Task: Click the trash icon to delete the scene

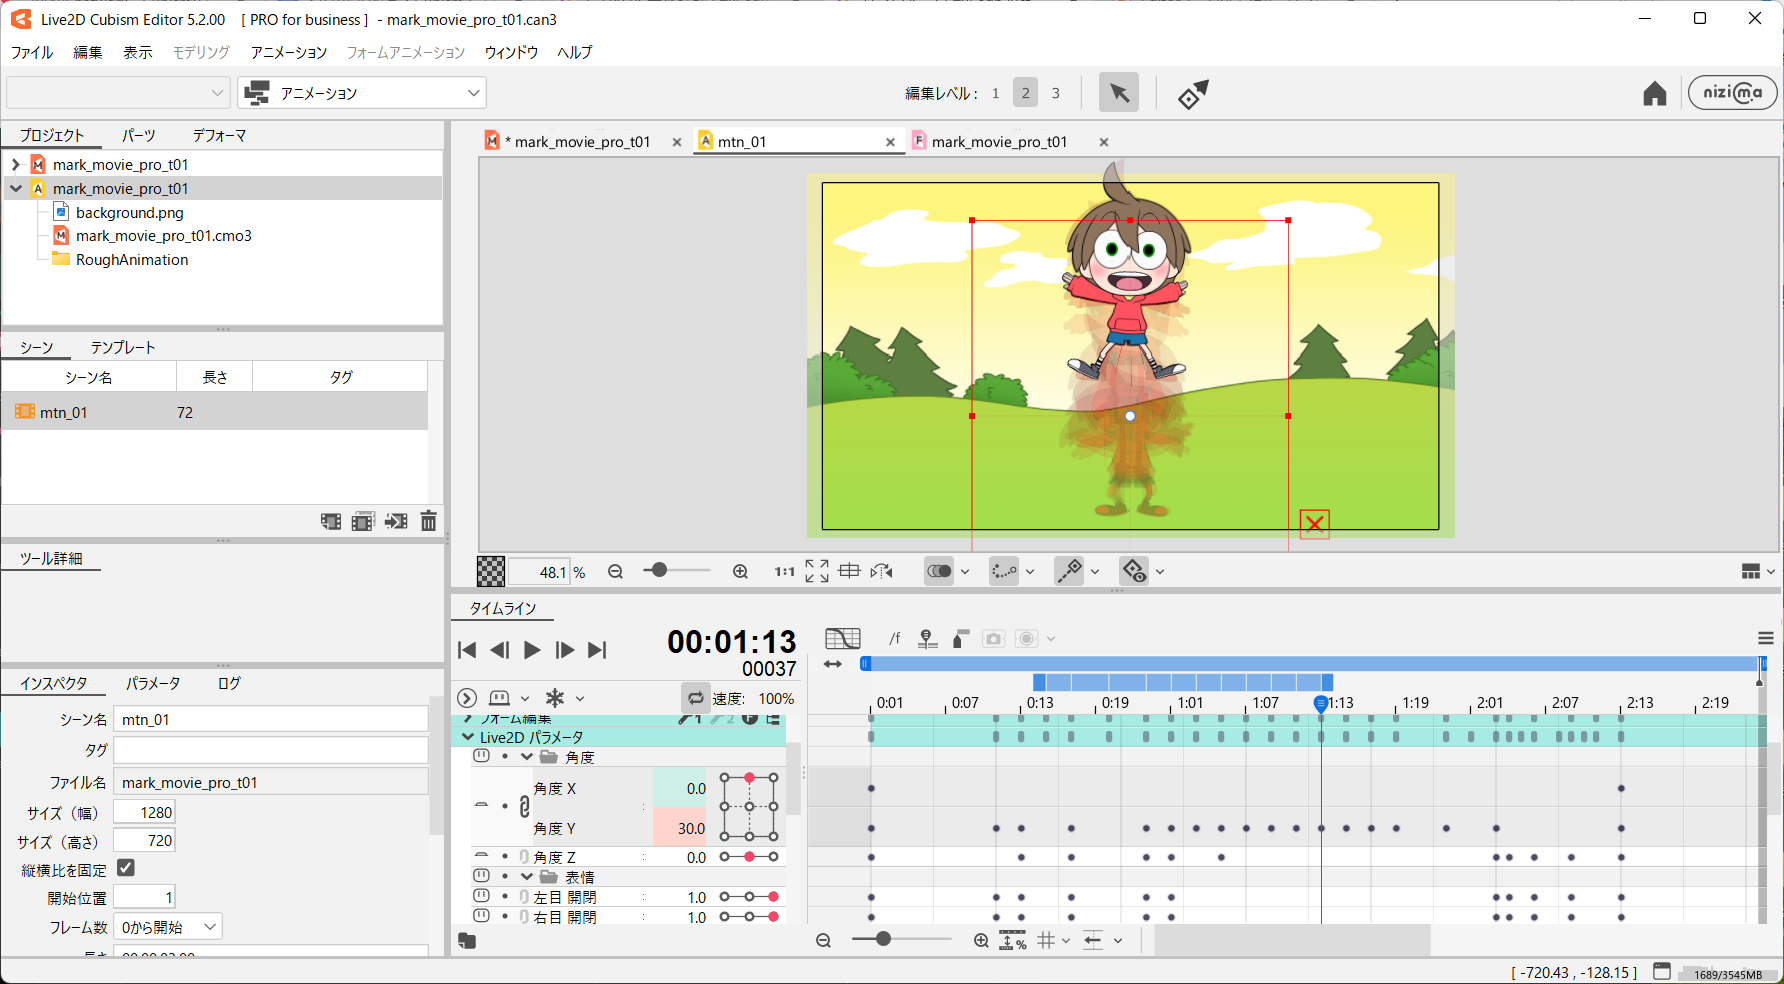Action: coord(428,521)
